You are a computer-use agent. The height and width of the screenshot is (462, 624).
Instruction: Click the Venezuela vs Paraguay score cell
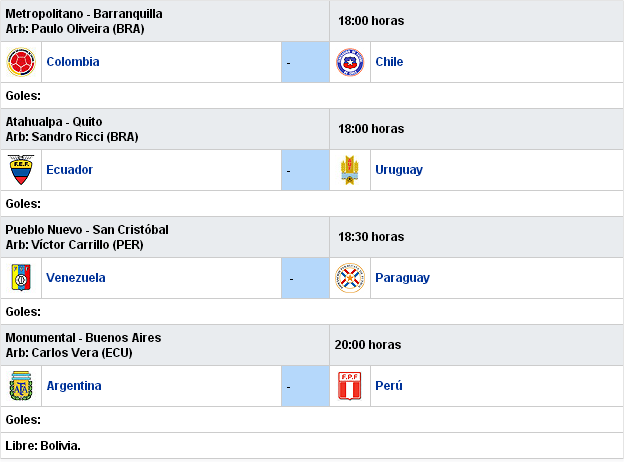(305, 278)
